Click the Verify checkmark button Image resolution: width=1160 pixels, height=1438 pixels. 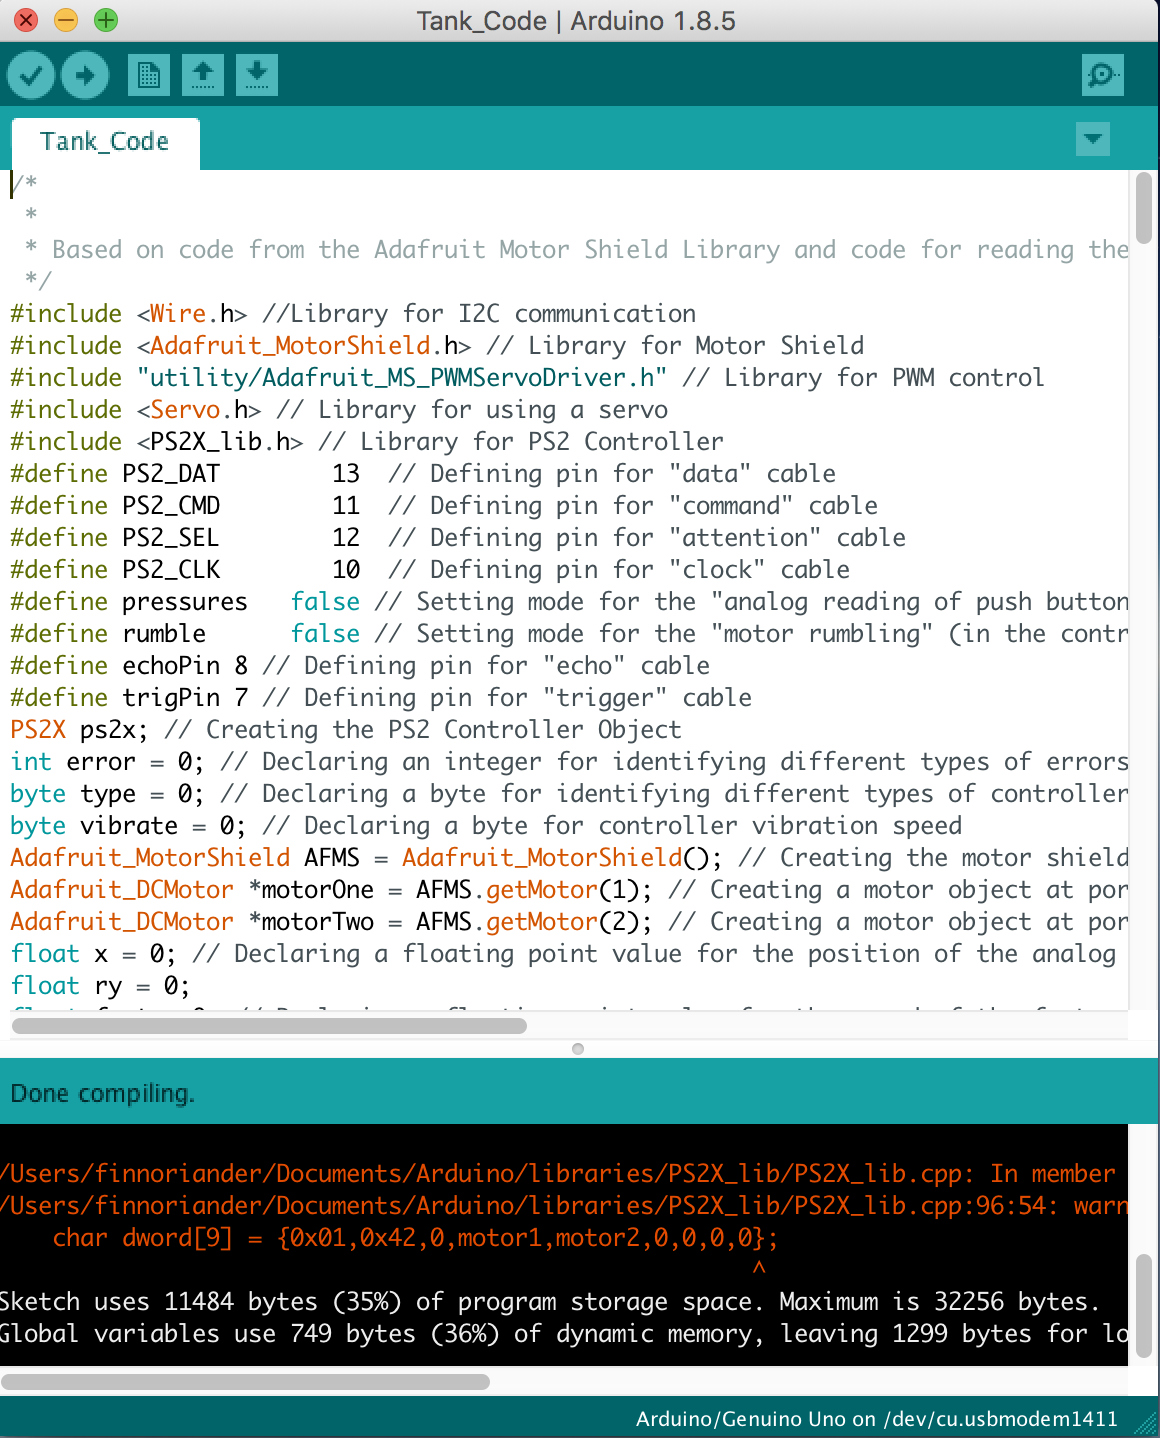31,75
